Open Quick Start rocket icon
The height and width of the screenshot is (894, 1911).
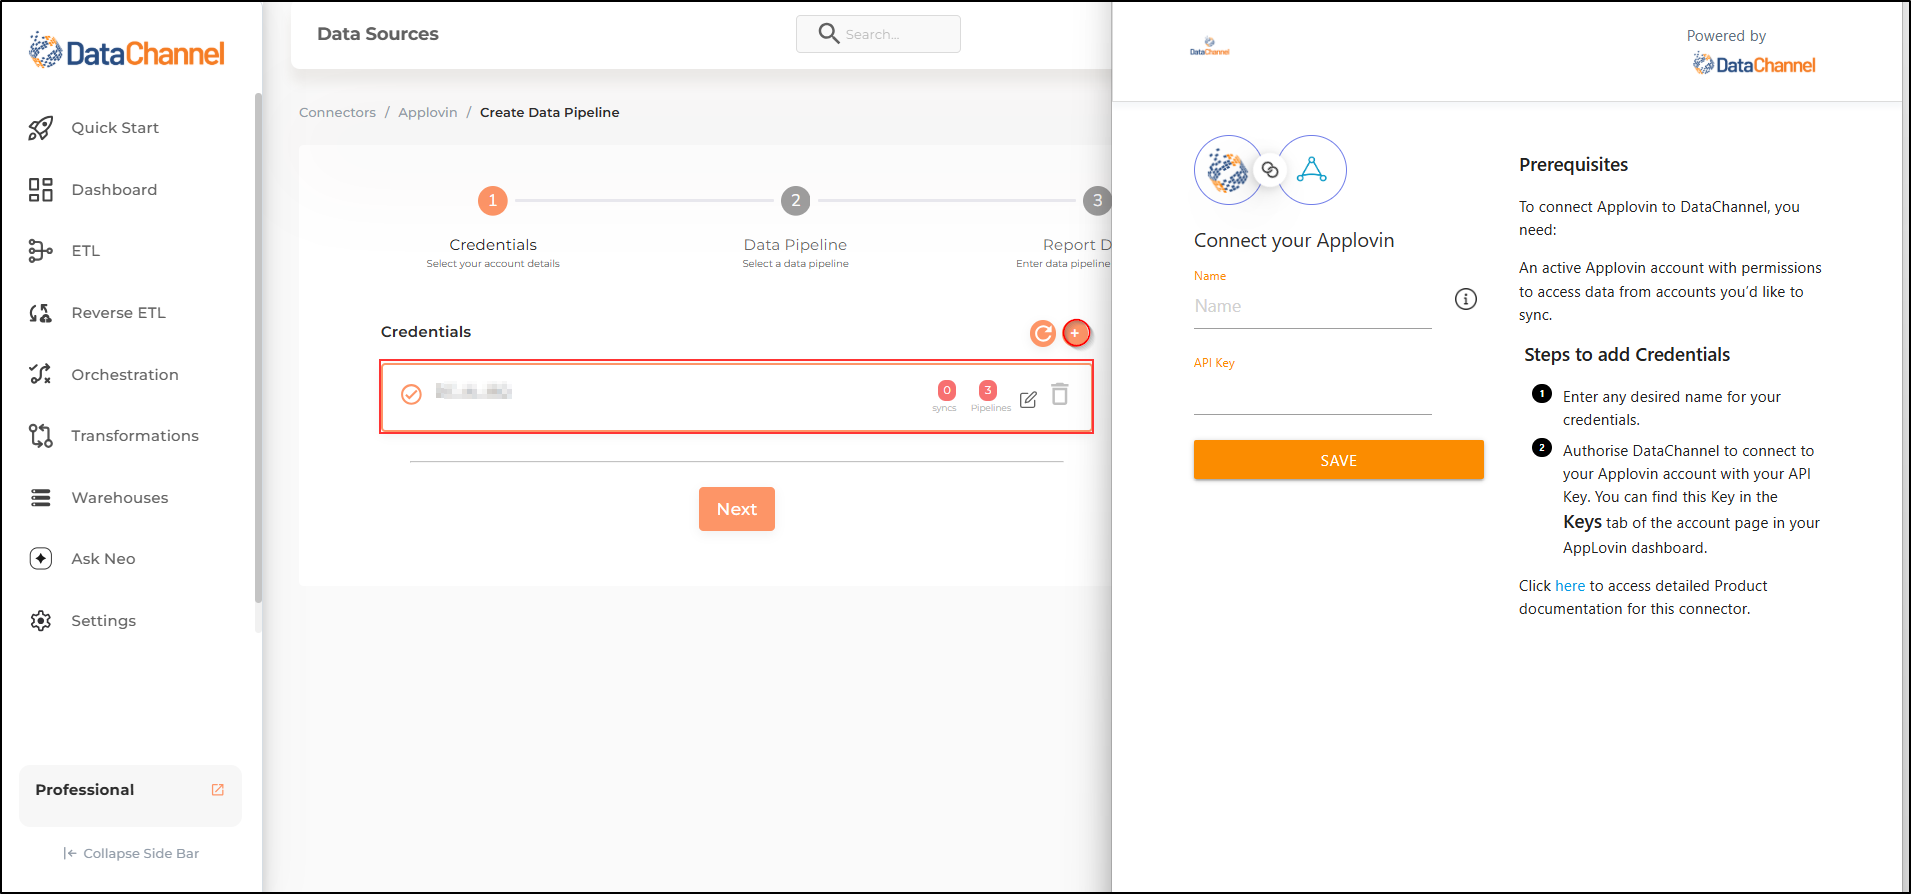[x=40, y=128]
